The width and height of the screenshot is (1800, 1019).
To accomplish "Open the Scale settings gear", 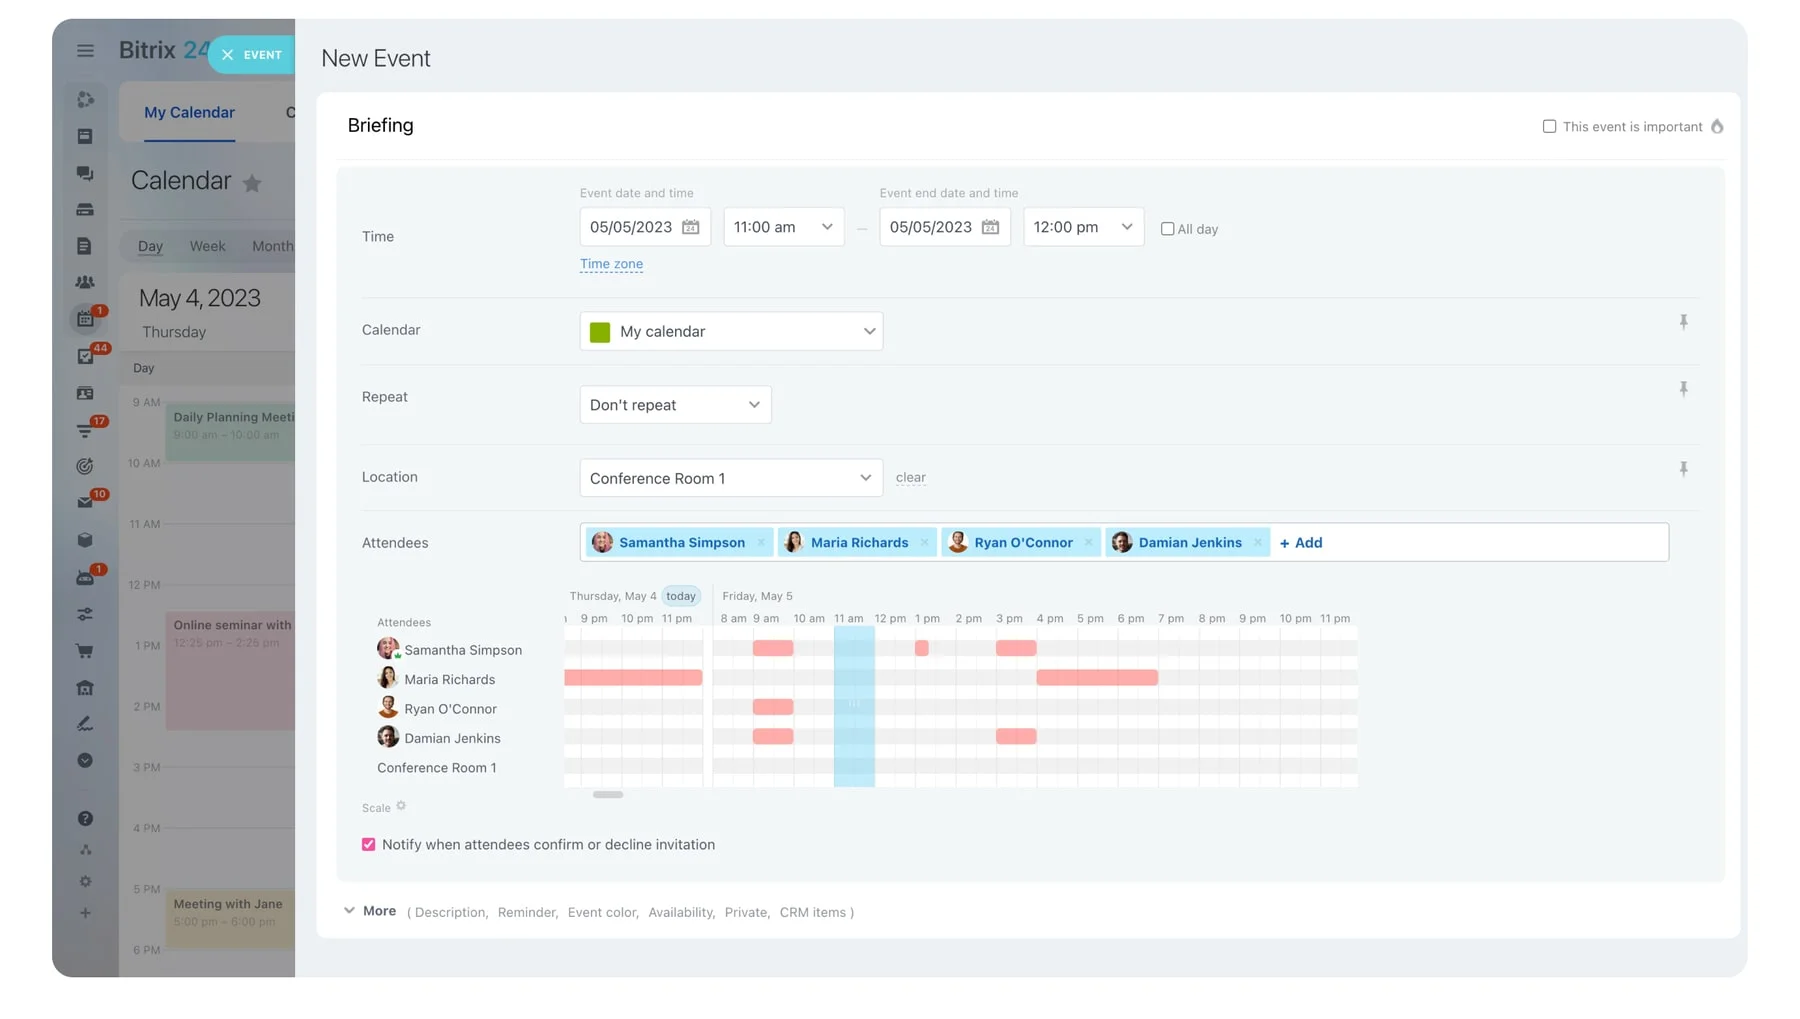I will (x=401, y=806).
